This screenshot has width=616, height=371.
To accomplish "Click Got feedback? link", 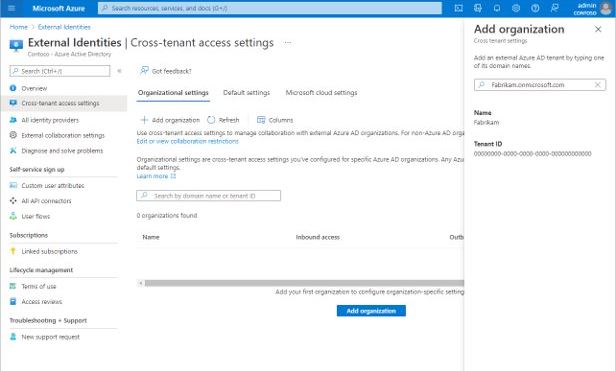I will coord(166,71).
